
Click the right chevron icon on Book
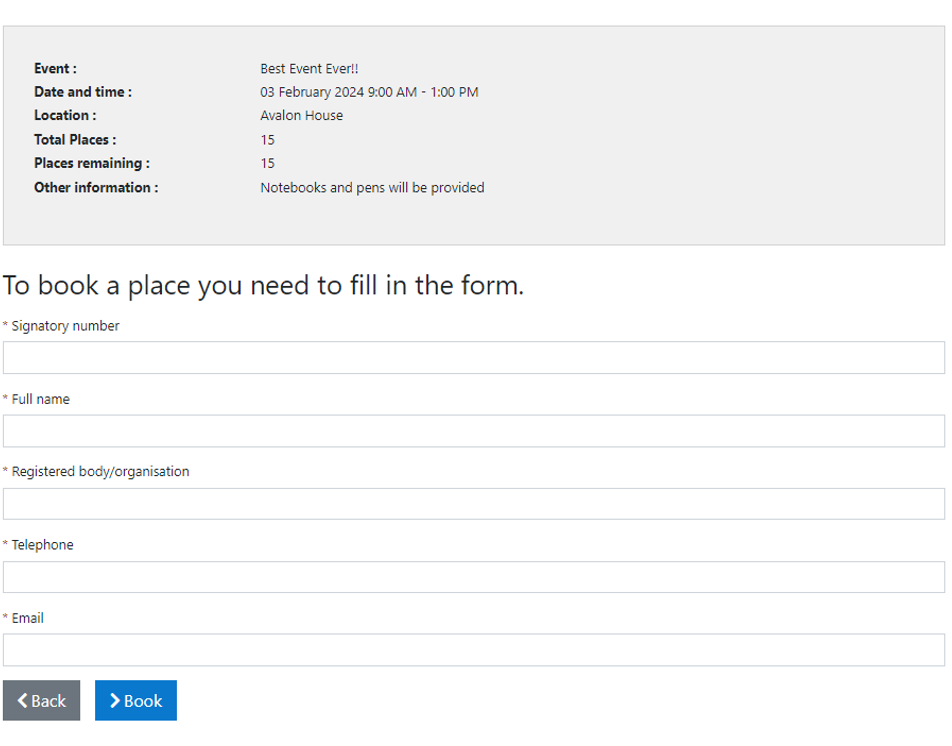pyautogui.click(x=115, y=701)
